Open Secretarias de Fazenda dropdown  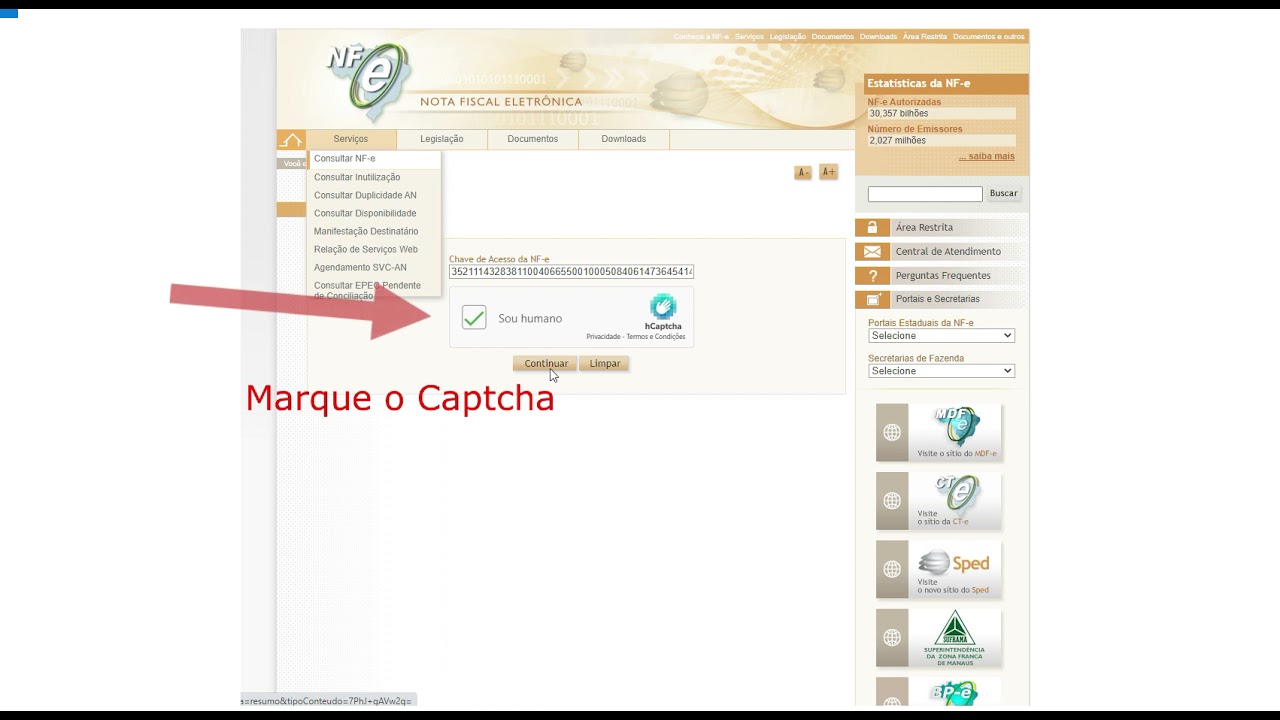coord(941,371)
